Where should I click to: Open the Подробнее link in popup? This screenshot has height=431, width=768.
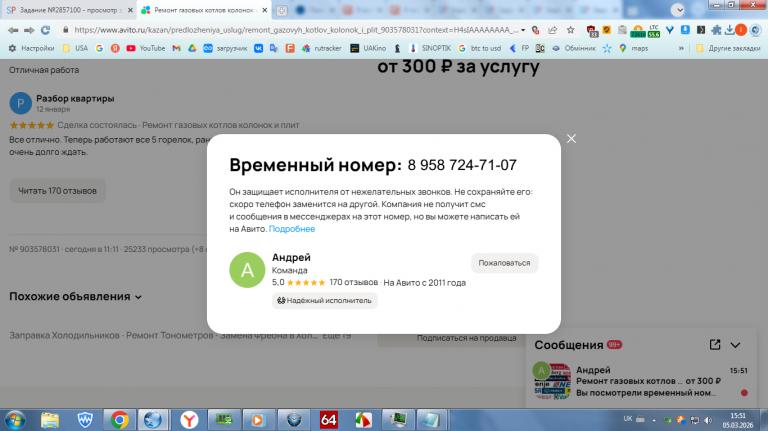point(292,229)
